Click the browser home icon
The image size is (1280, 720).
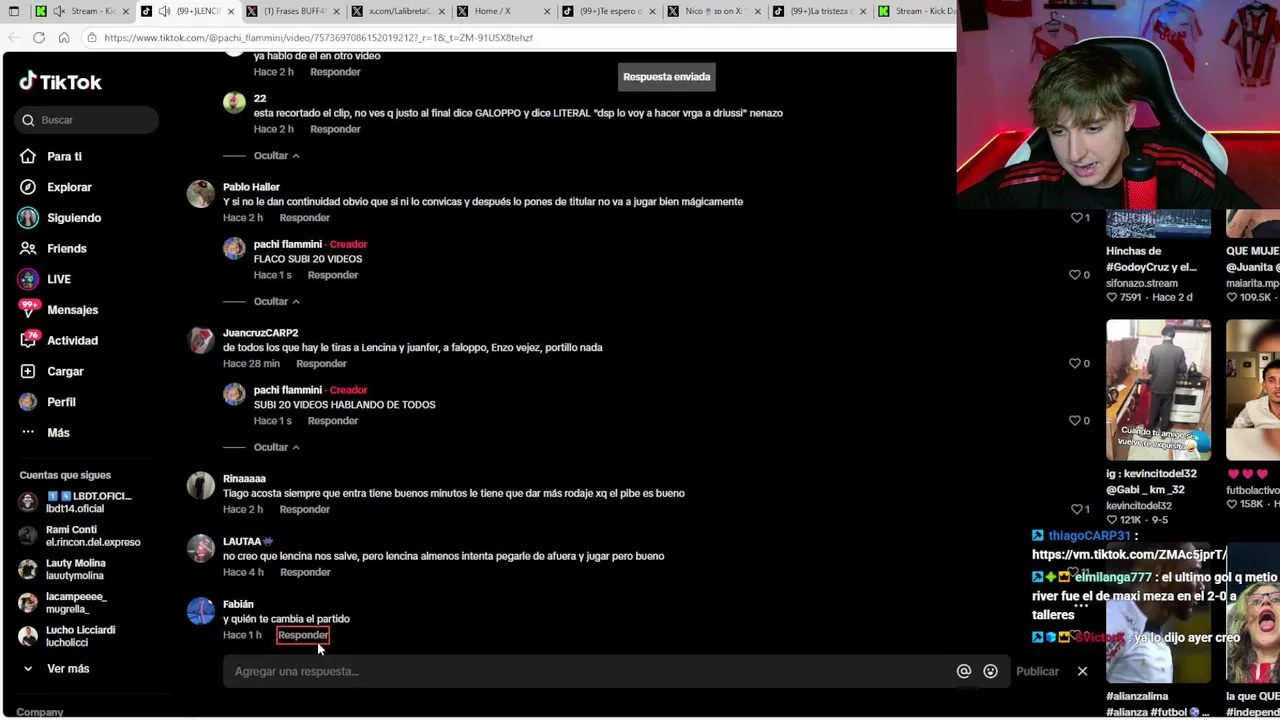64,38
